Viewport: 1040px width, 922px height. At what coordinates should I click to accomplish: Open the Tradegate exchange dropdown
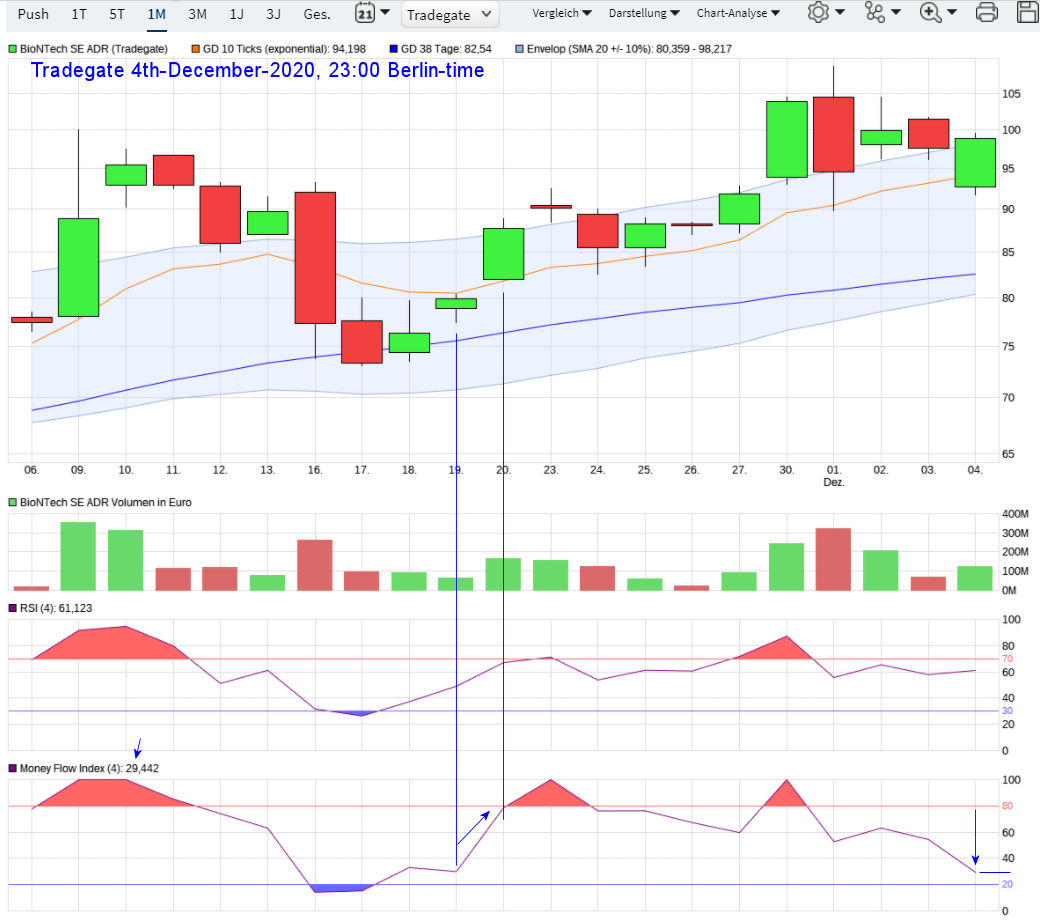pyautogui.click(x=449, y=15)
